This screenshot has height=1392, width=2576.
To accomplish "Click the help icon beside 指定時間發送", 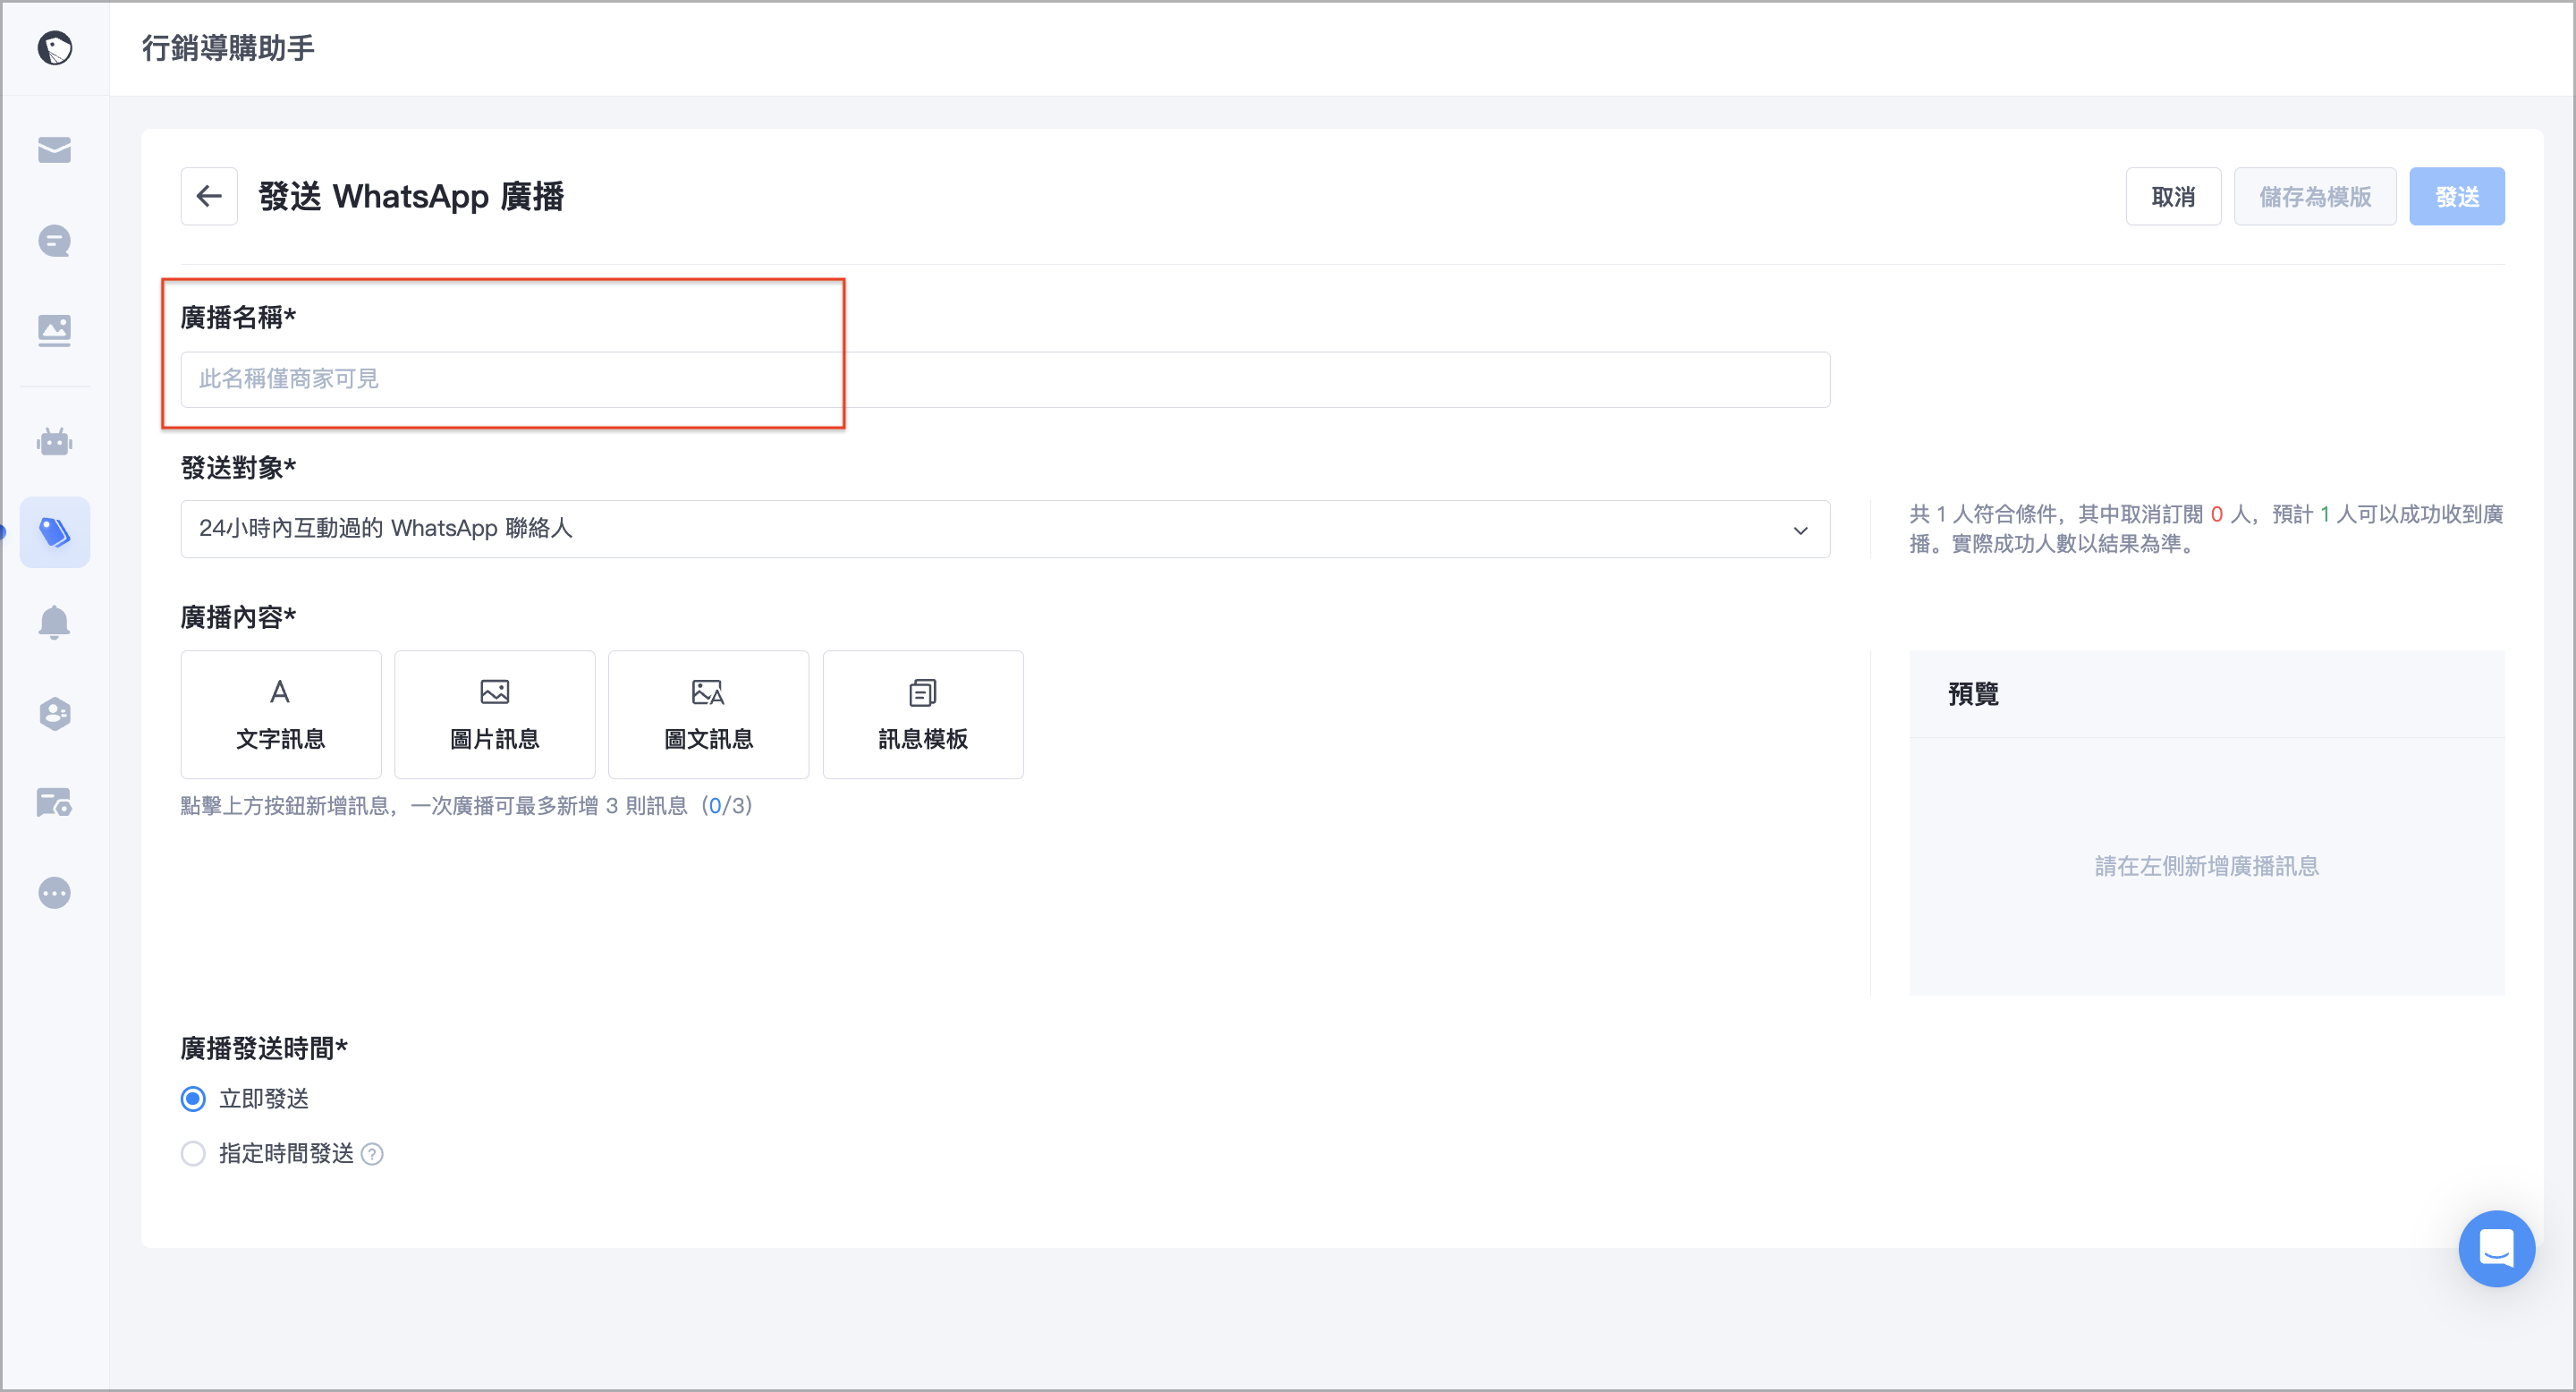I will click(372, 1154).
